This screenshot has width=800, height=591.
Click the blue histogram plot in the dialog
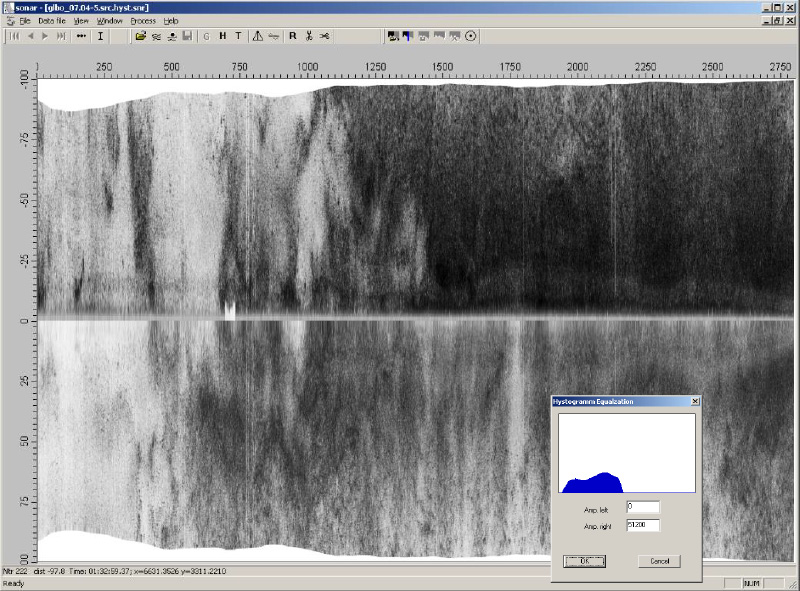(627, 453)
